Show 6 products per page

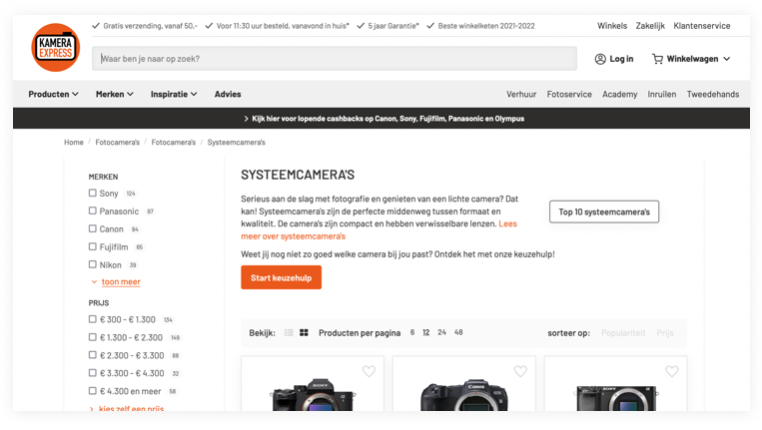412,332
